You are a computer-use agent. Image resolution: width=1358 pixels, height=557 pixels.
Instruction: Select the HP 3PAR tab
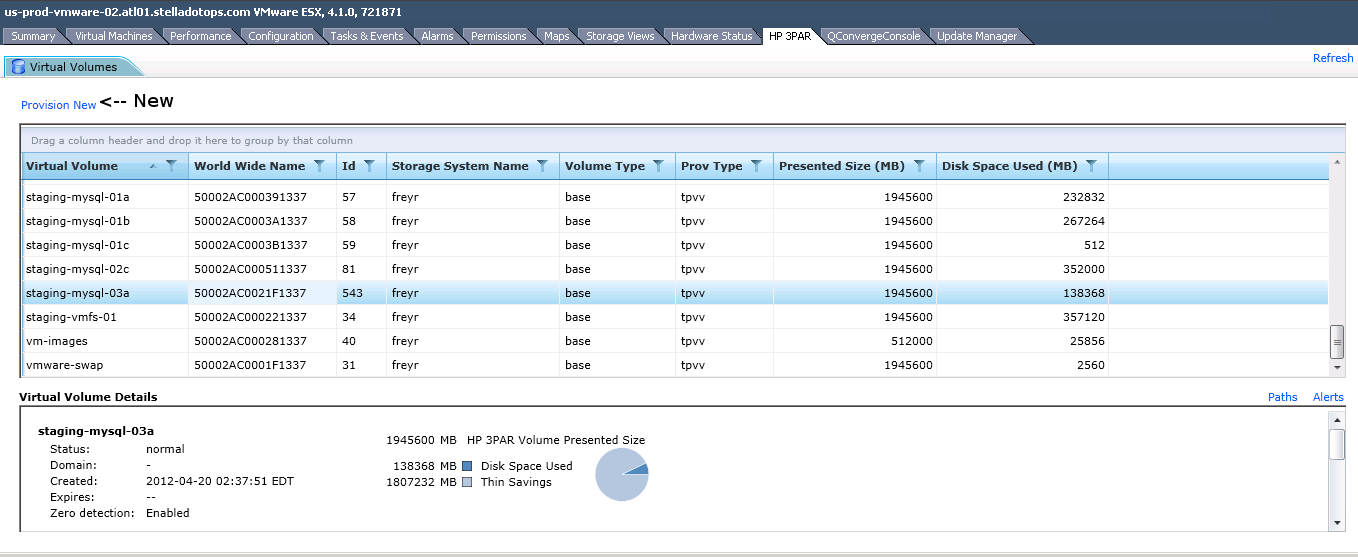pyautogui.click(x=789, y=36)
